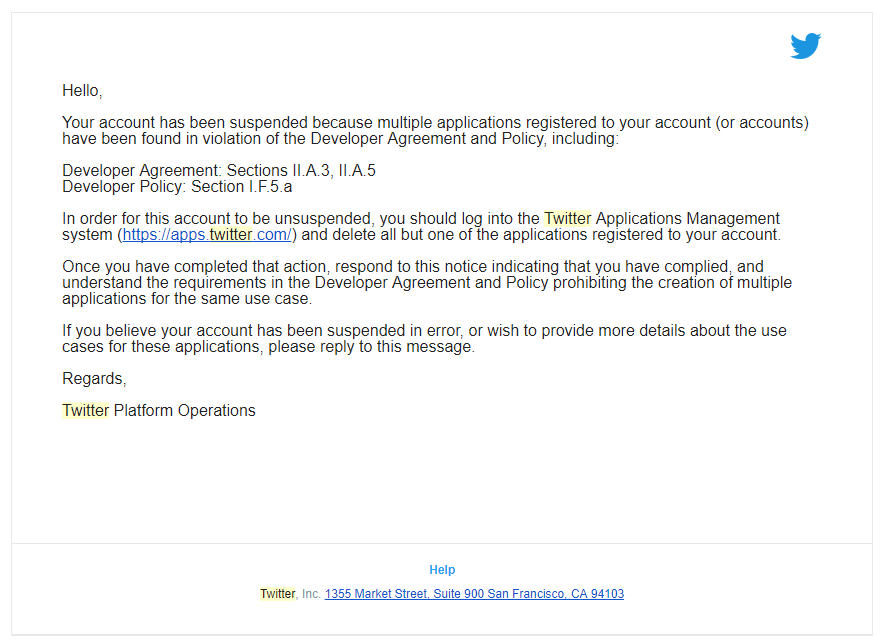Click the 'Twitter, Inc.' footer text

pyautogui.click(x=290, y=593)
